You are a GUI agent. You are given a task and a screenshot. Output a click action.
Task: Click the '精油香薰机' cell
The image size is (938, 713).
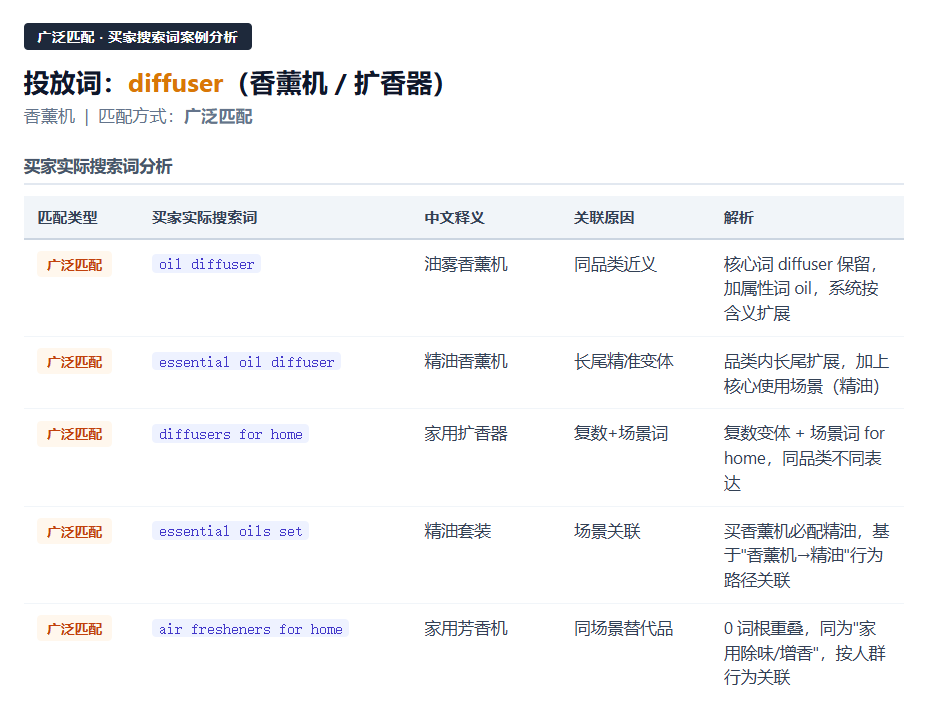coord(466,361)
